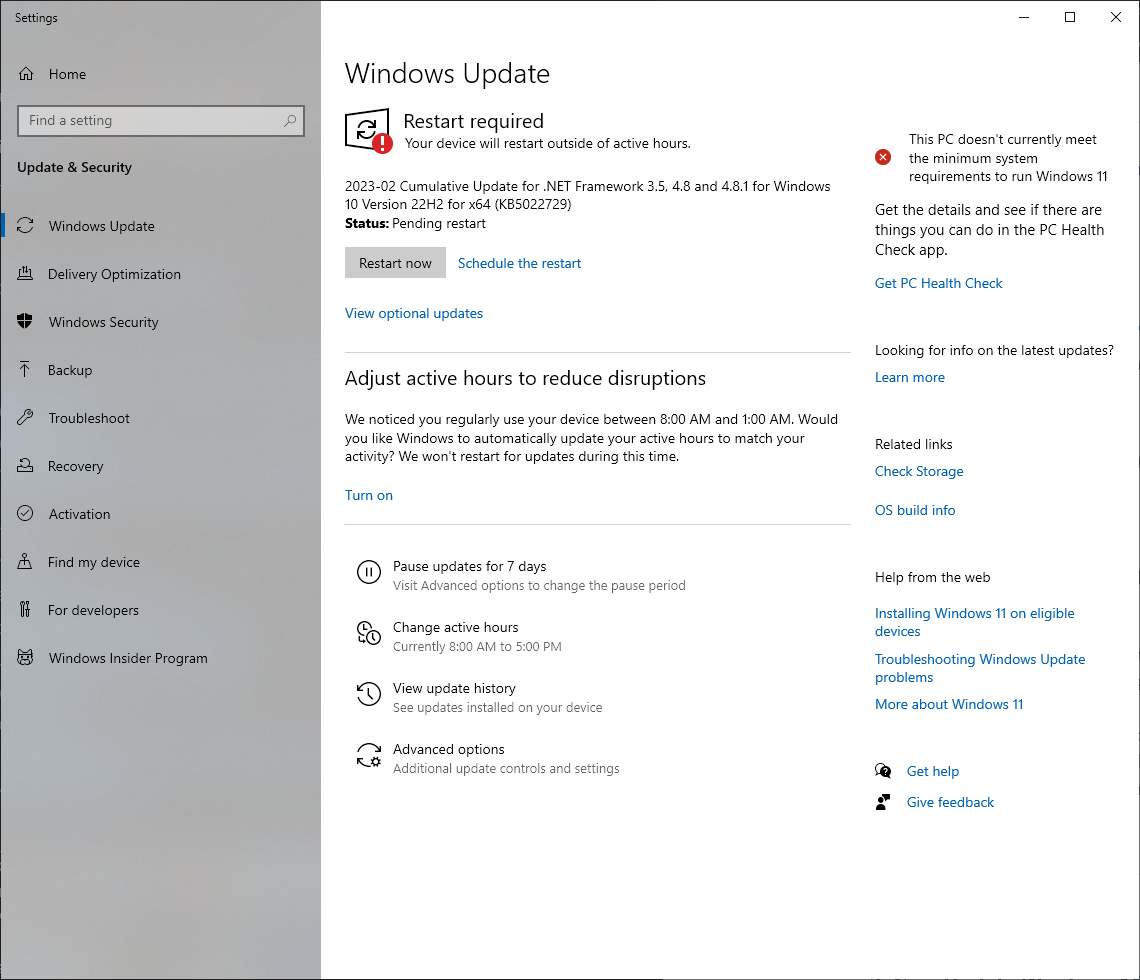Click the Delivery Optimization icon
Viewport: 1140px width, 980px height.
pos(25,273)
